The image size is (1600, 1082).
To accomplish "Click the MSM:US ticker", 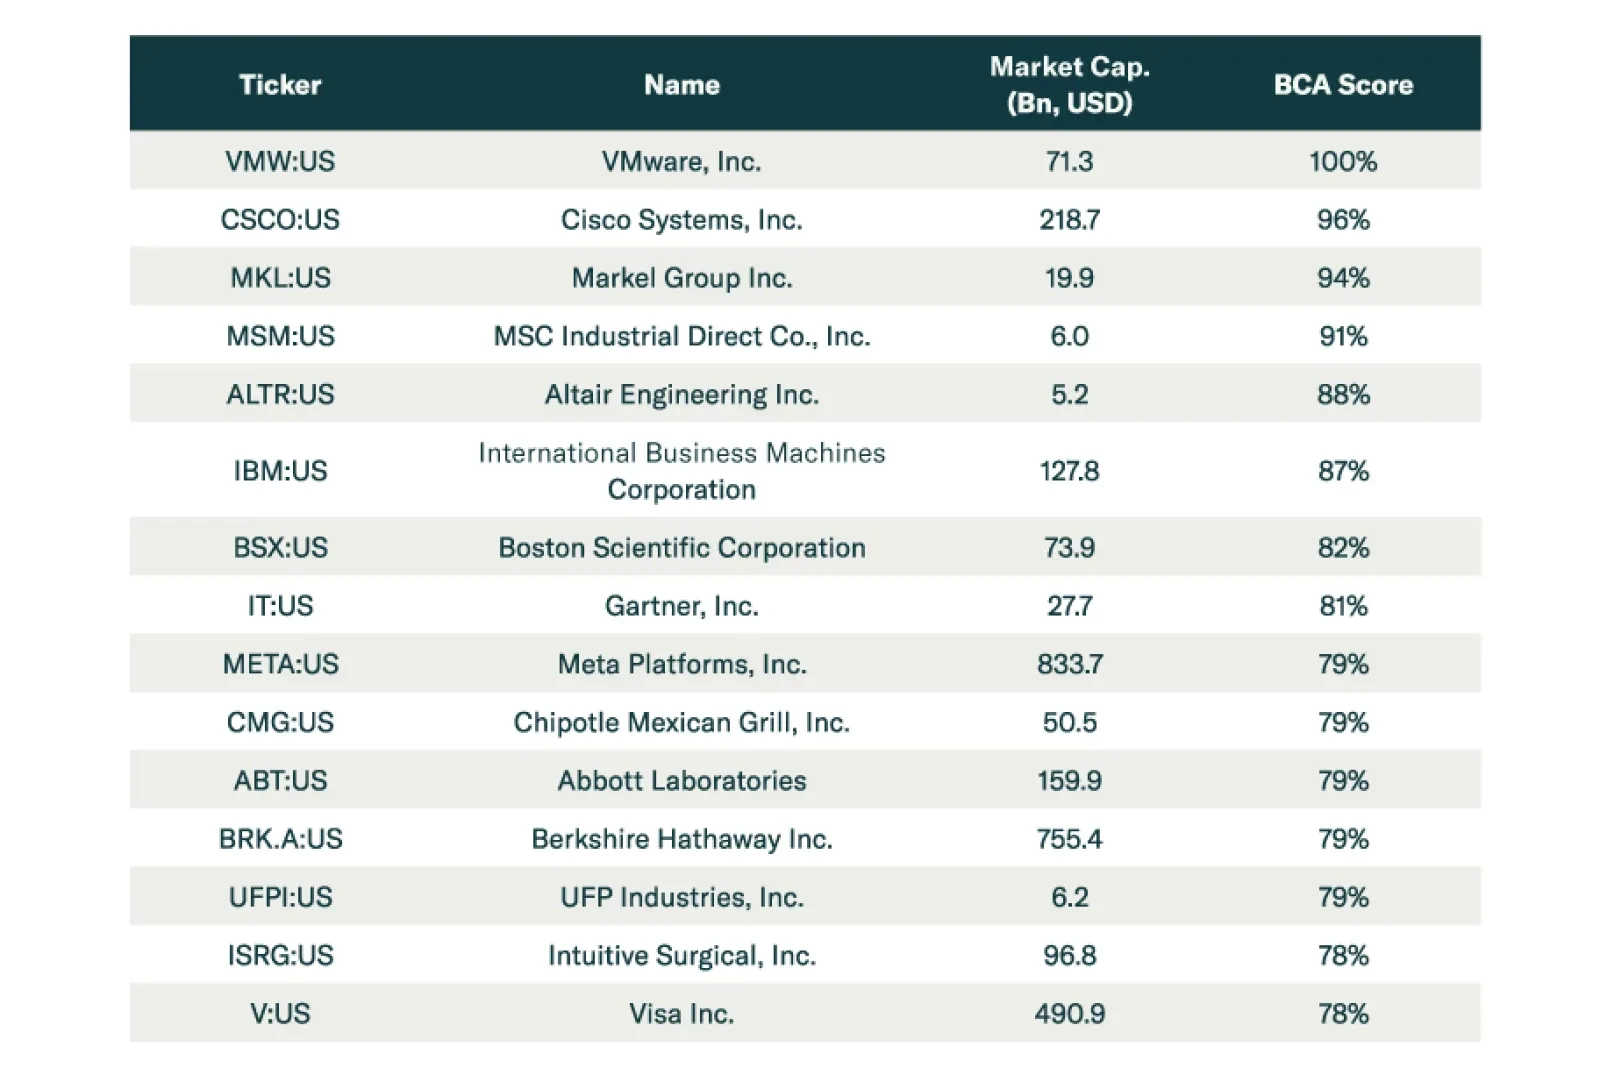I will pyautogui.click(x=280, y=336).
